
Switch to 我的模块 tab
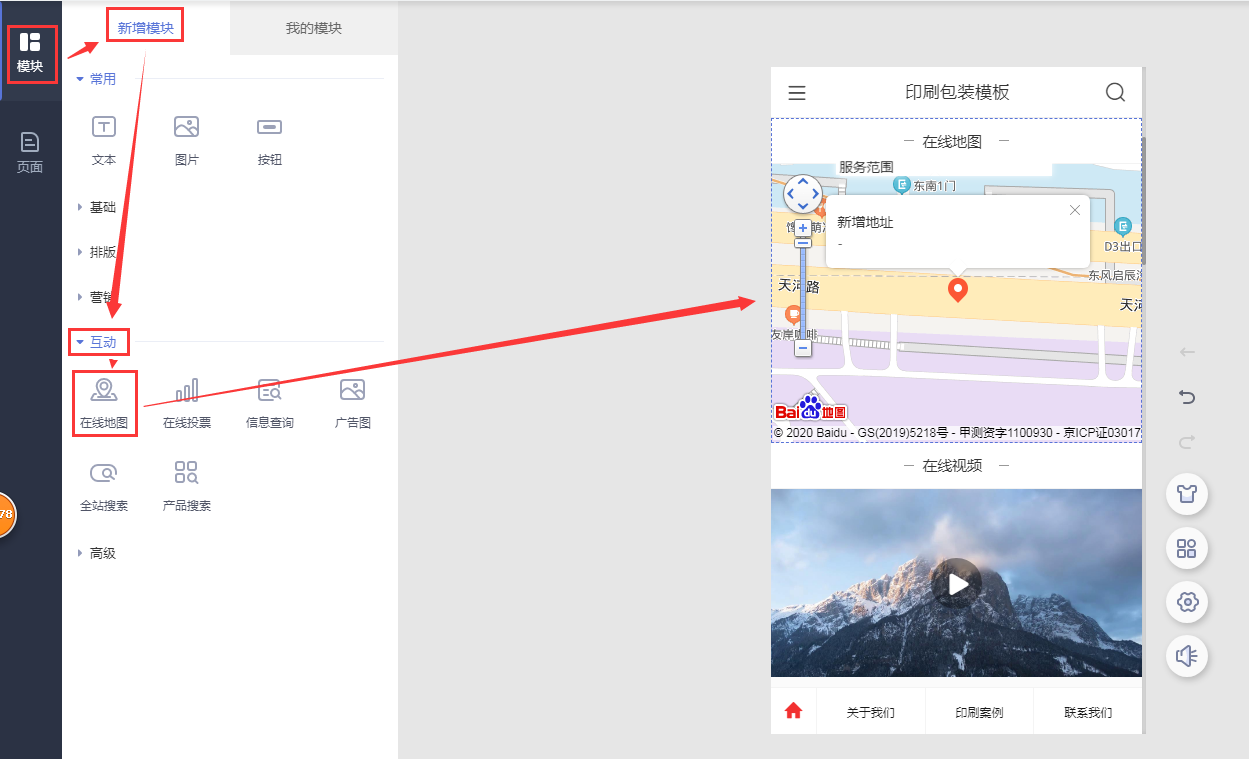coord(314,28)
